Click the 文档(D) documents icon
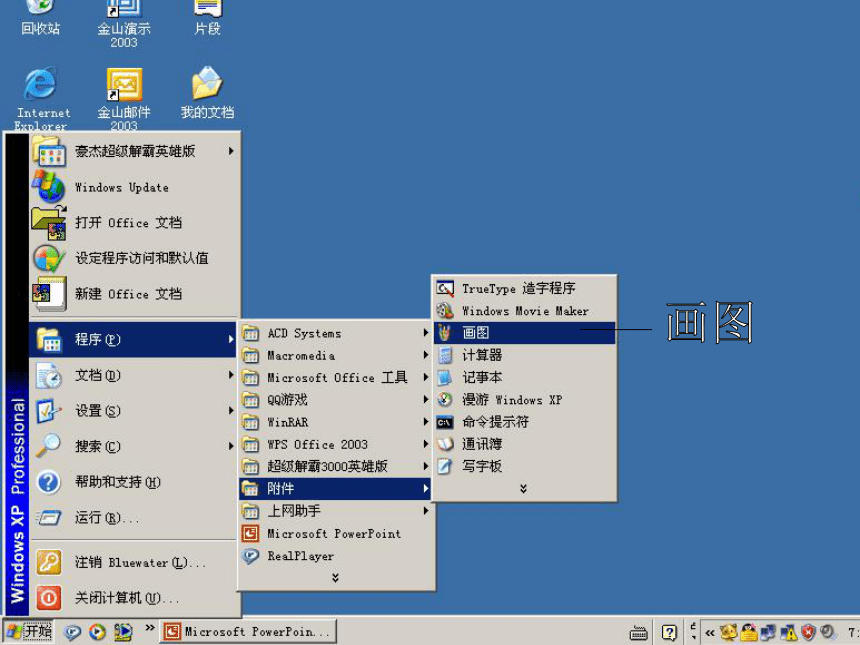This screenshot has width=860, height=645. 49,376
